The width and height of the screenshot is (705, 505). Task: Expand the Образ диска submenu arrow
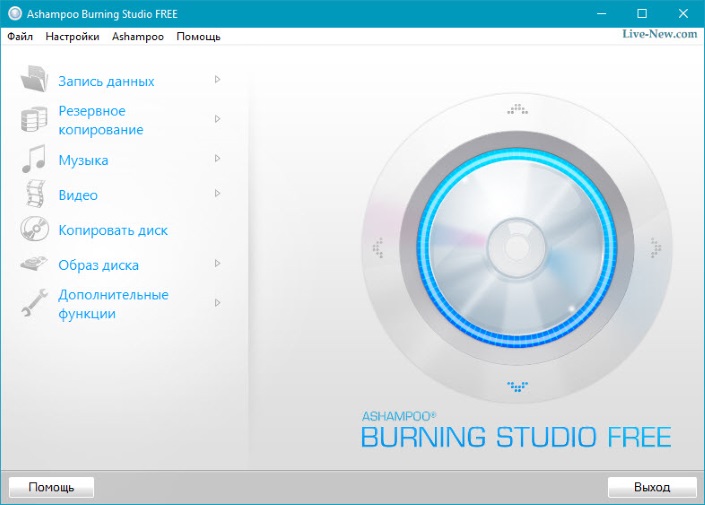pos(217,264)
